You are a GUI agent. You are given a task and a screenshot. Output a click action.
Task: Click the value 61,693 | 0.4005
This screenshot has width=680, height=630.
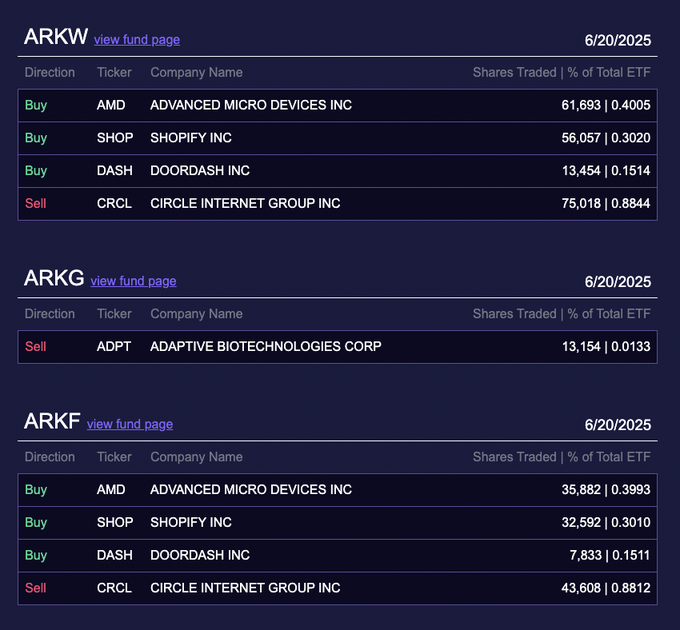click(606, 105)
